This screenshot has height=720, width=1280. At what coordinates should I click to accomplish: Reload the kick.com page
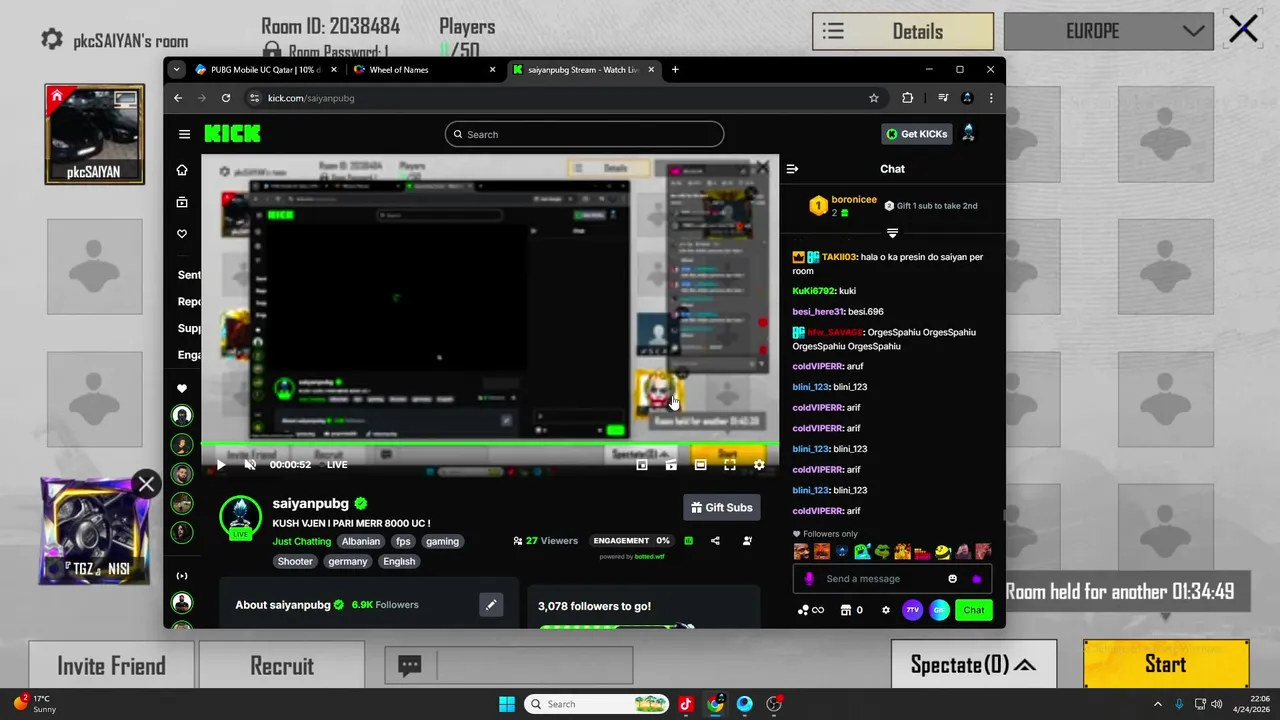[226, 98]
